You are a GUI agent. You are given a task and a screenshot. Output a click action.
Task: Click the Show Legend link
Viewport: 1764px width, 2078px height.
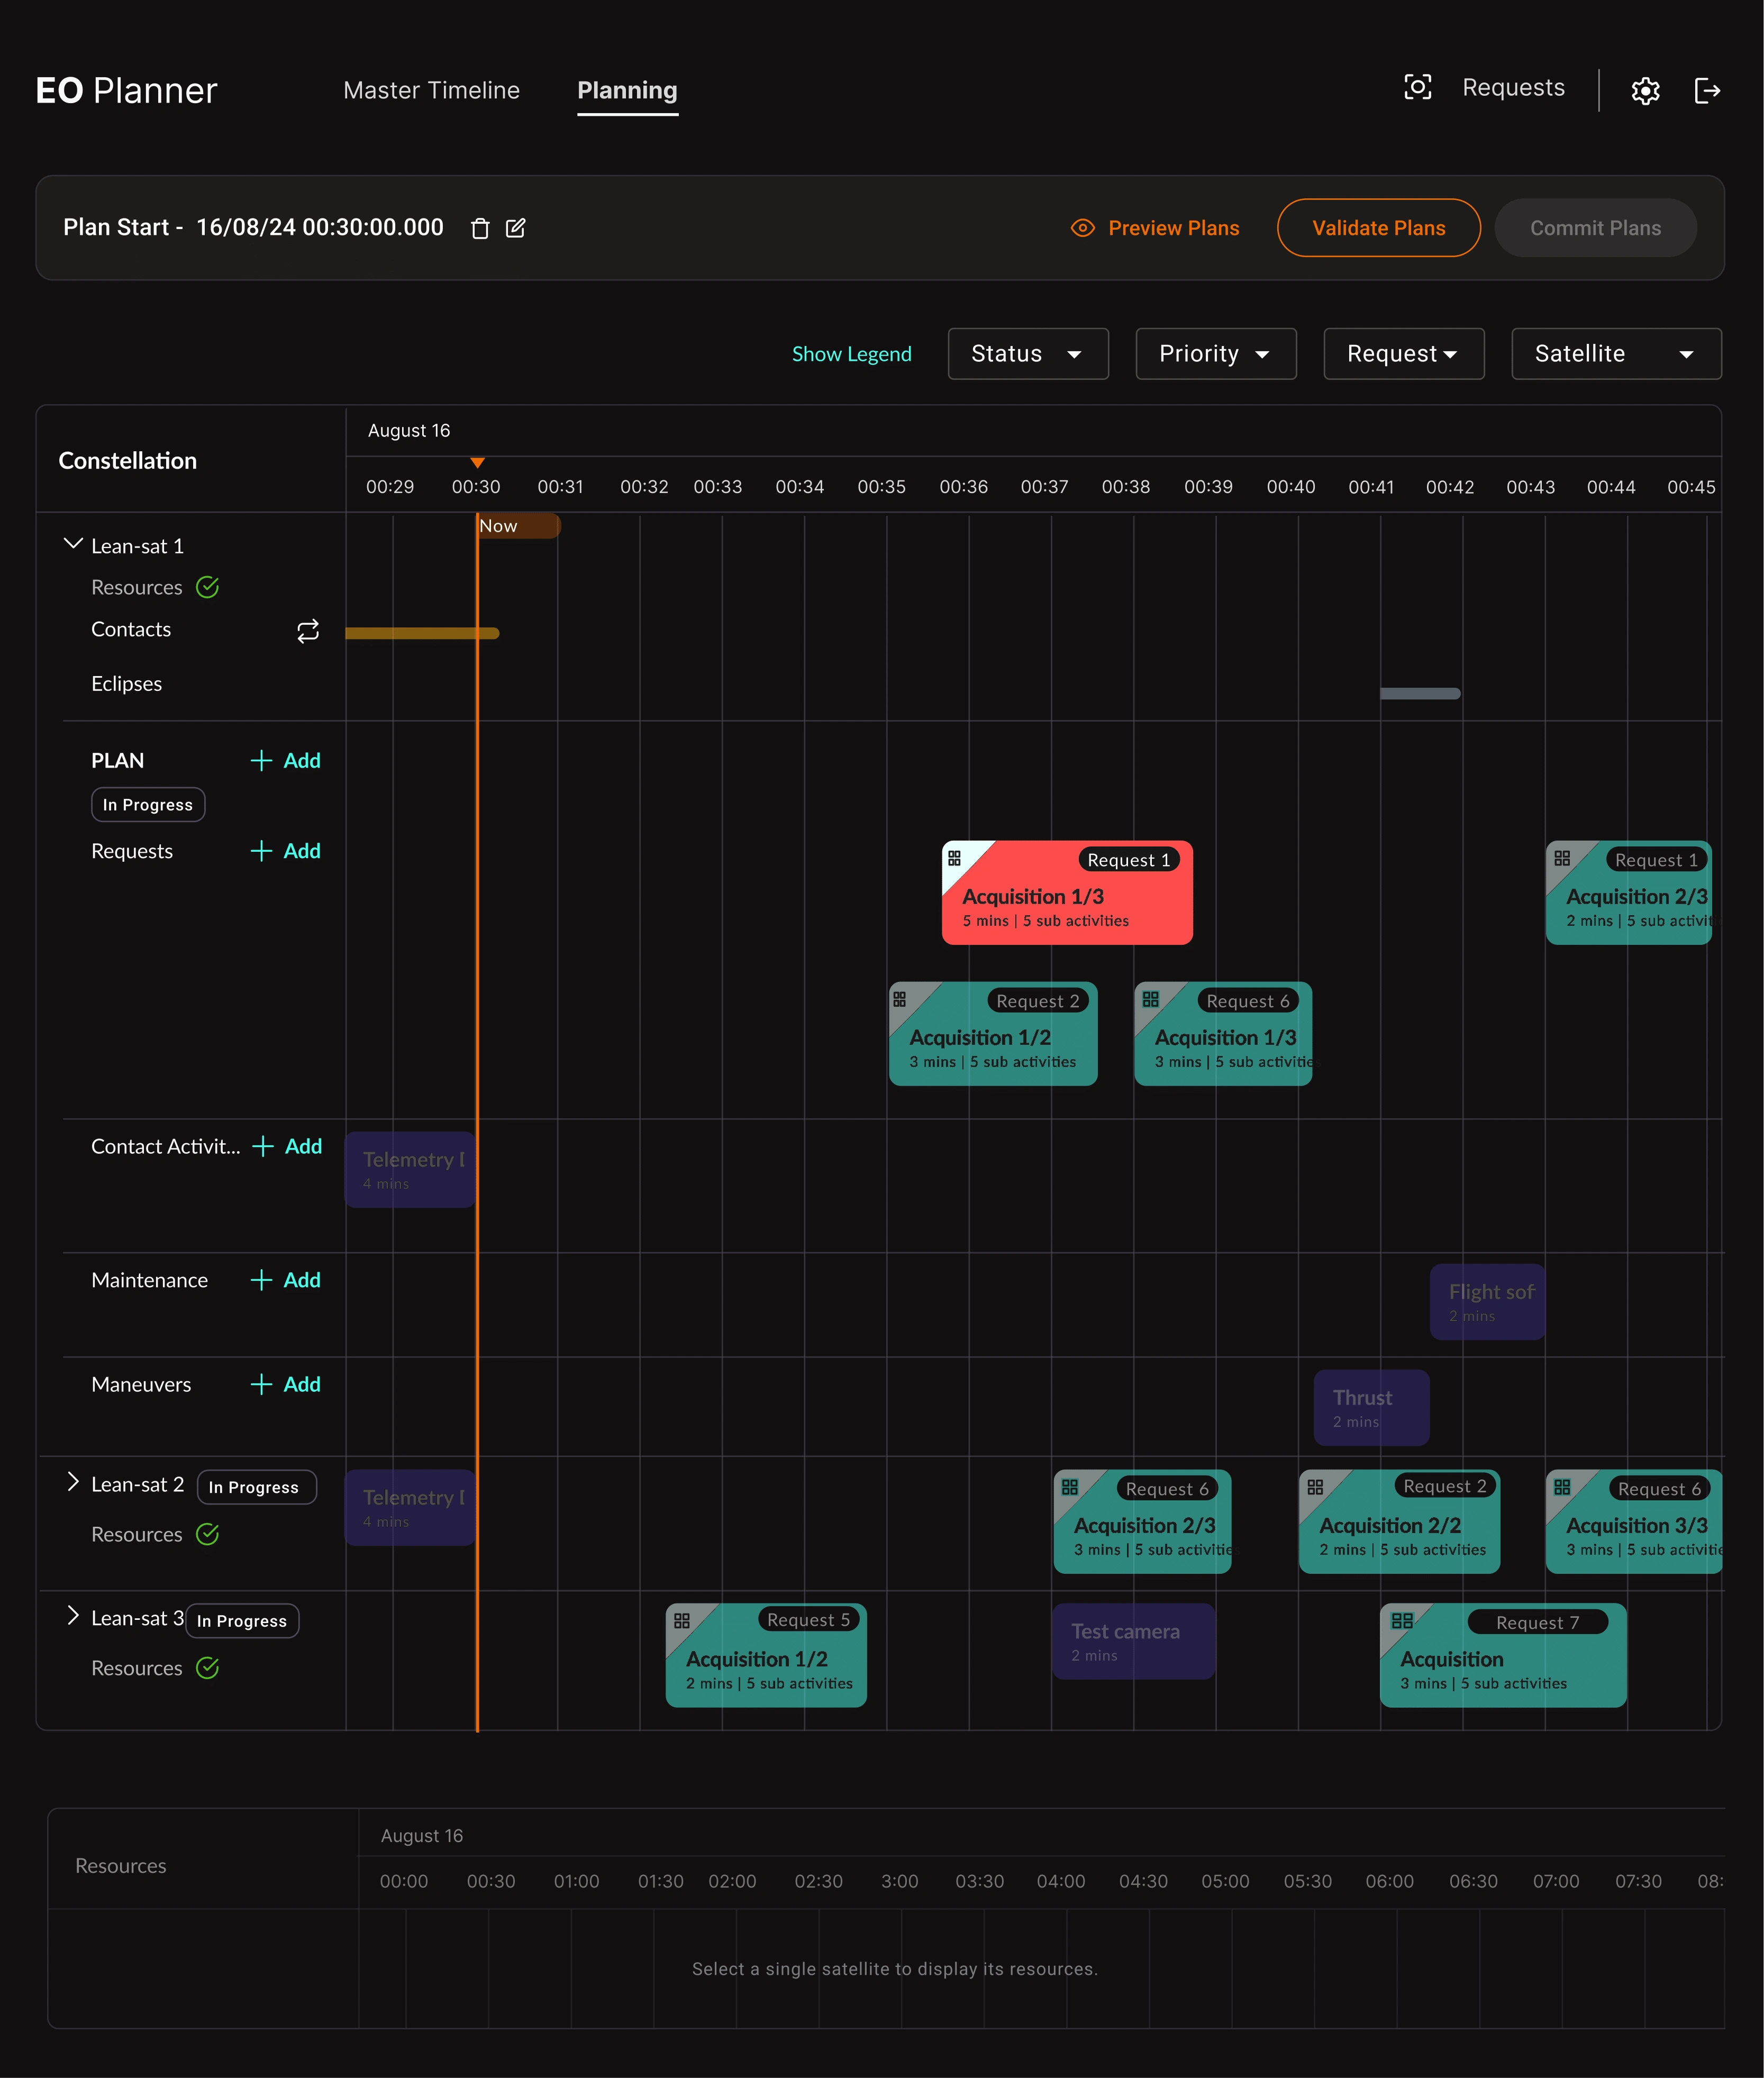tap(851, 354)
